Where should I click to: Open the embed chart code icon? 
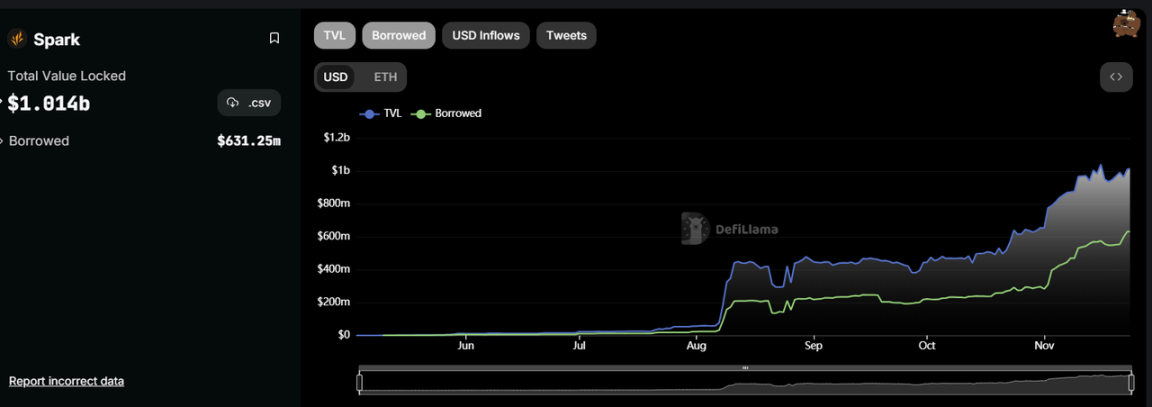tap(1116, 77)
